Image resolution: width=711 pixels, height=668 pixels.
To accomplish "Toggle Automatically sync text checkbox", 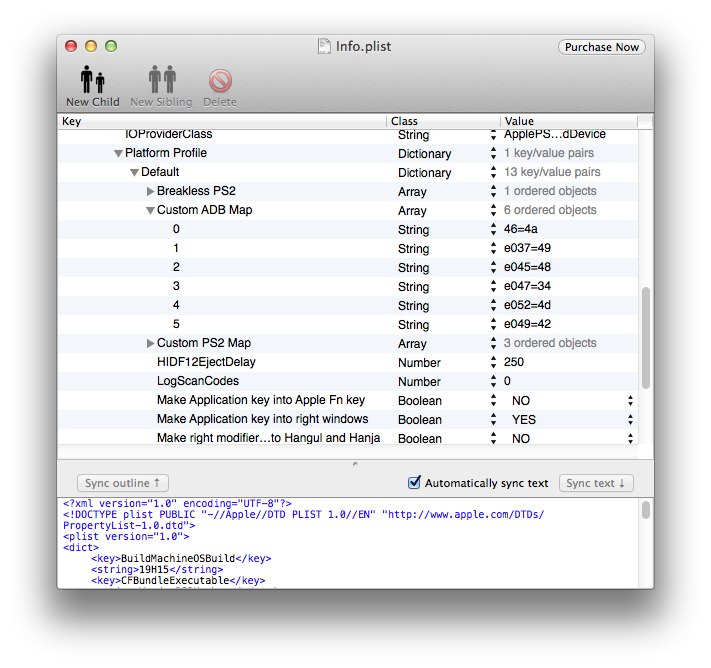I will click(x=414, y=483).
